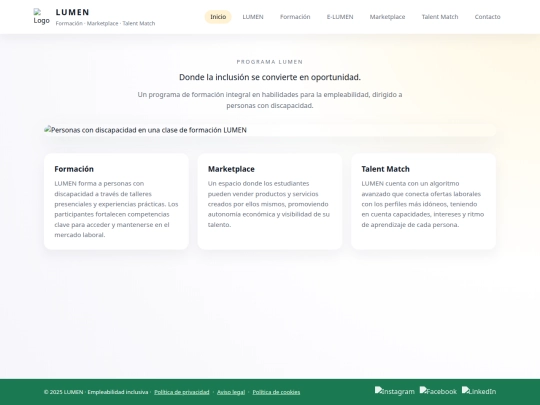
Task: Click the tagline 'Formación · Marketplace · Talent Match'
Action: coord(105,23)
